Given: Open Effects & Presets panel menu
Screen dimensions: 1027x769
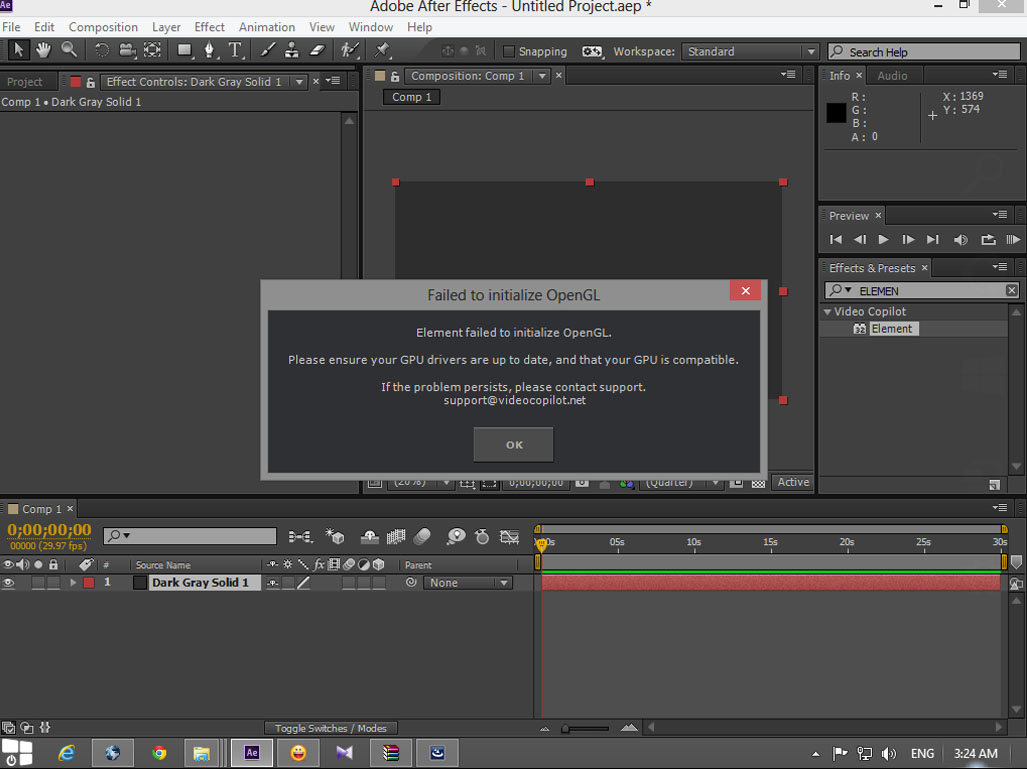Looking at the screenshot, I should click(x=999, y=267).
